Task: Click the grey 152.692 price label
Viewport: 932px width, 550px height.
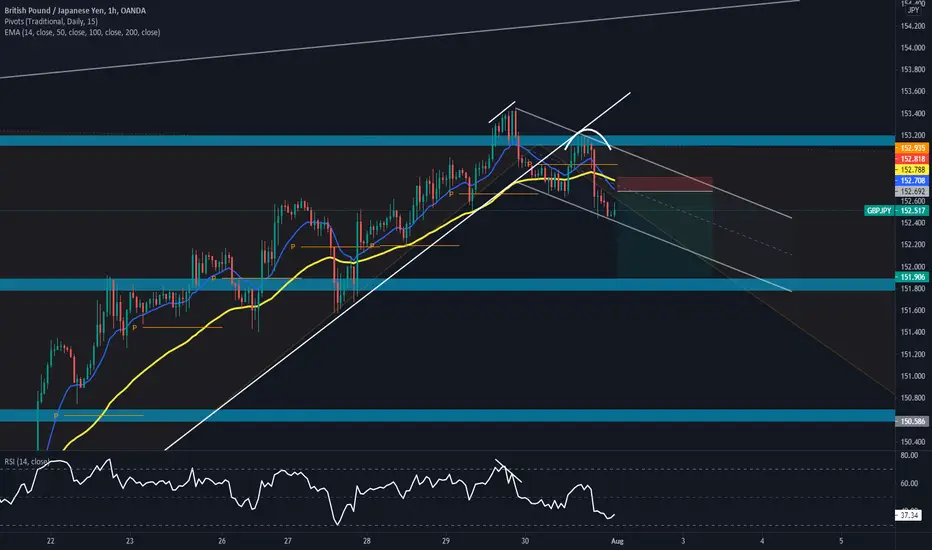Action: click(912, 191)
